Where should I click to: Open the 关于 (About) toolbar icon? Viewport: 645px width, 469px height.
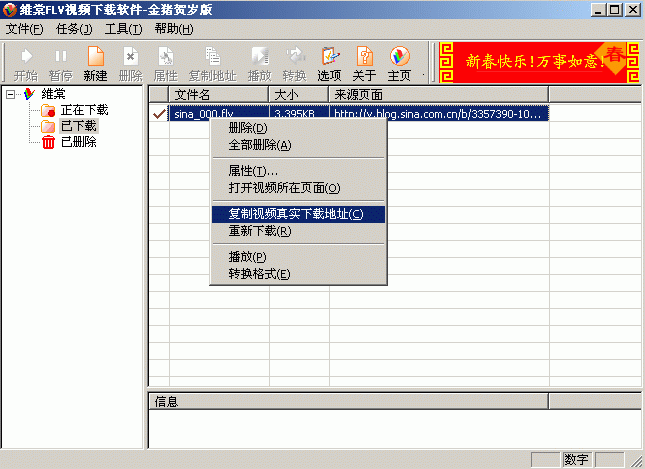point(364,63)
